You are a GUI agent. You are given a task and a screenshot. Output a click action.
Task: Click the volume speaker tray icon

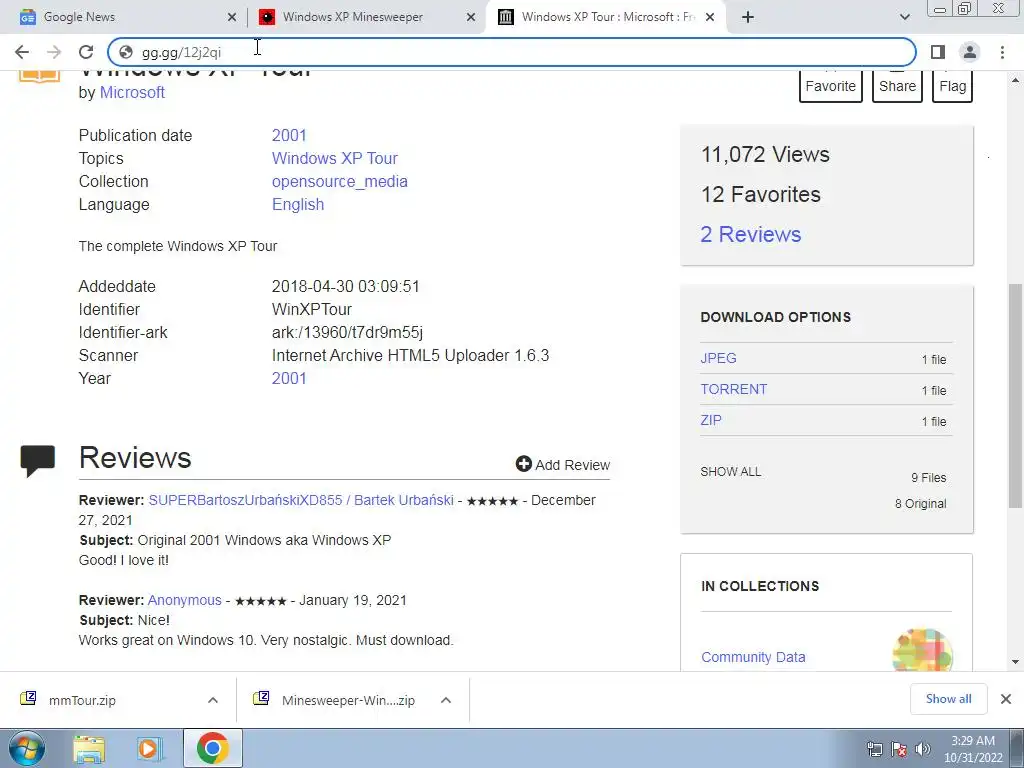coord(923,749)
